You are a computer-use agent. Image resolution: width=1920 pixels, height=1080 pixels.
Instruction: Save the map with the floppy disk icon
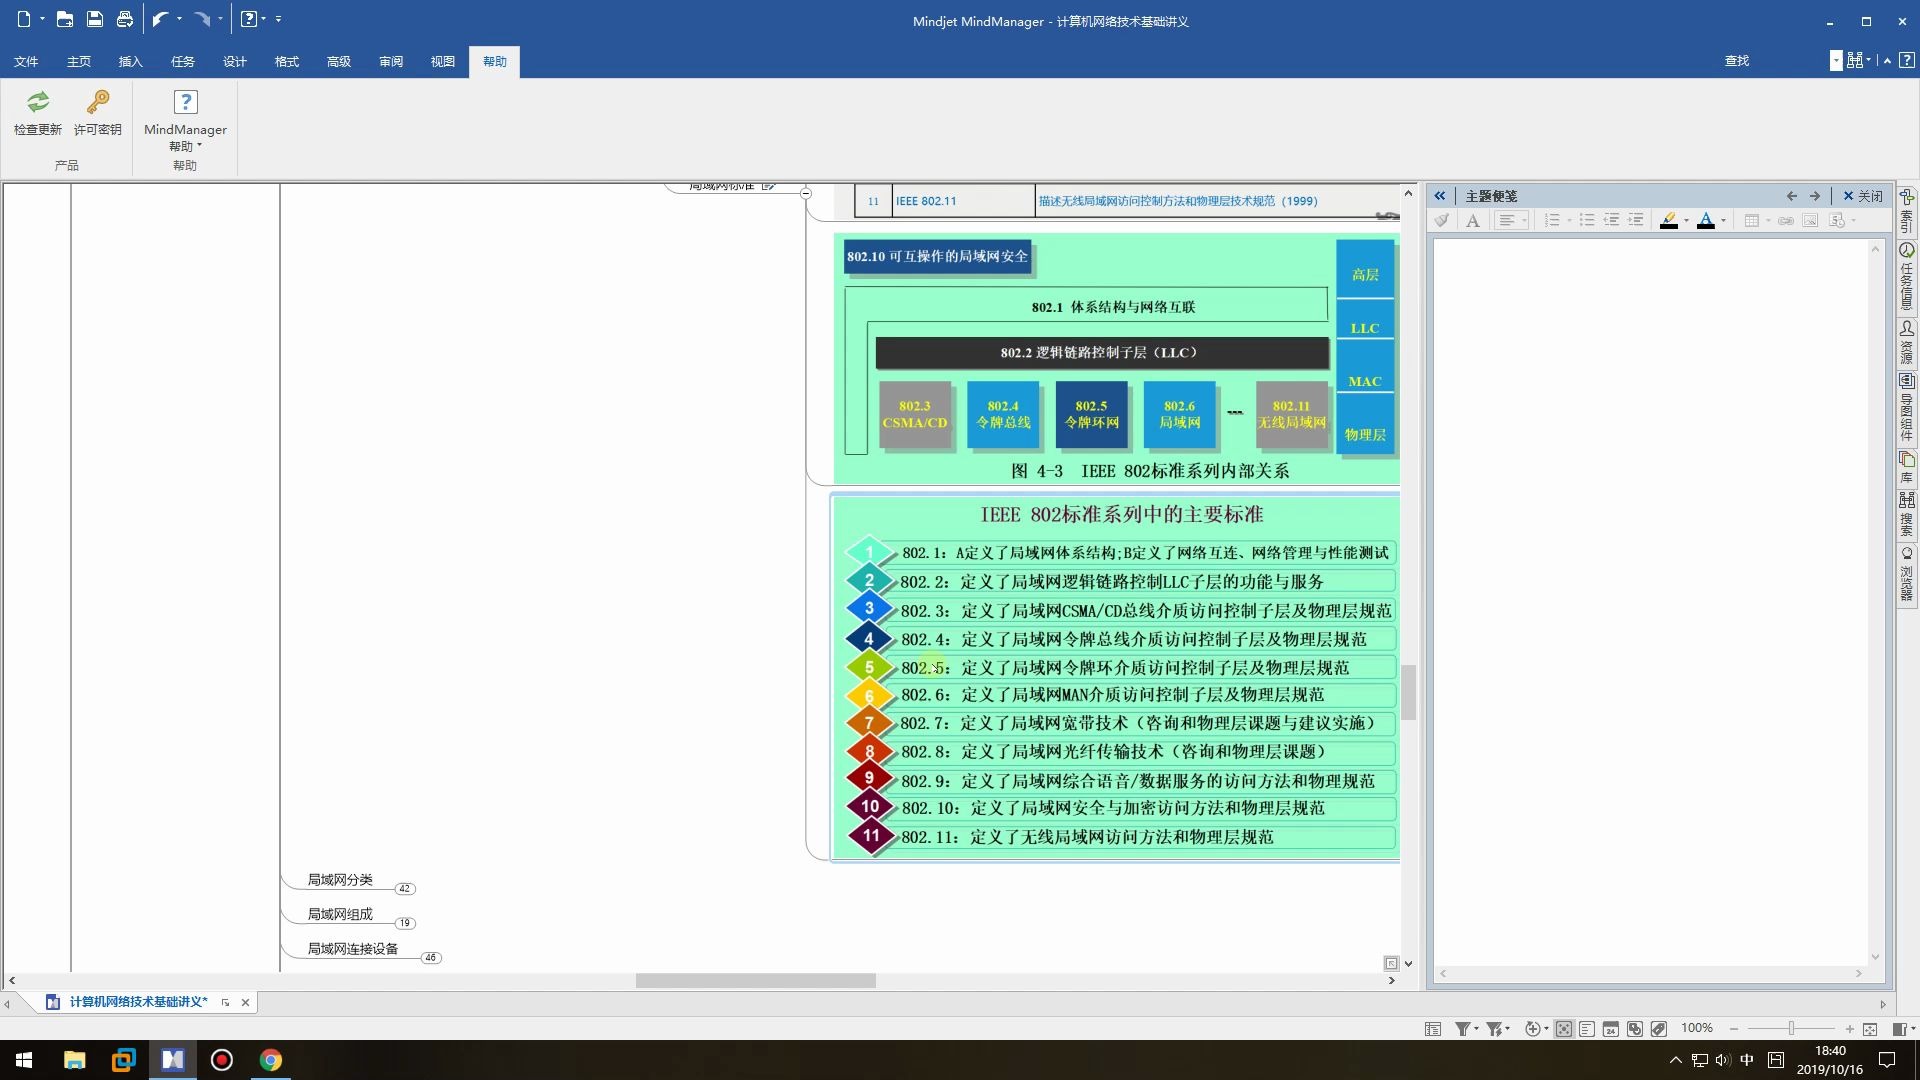coord(95,19)
